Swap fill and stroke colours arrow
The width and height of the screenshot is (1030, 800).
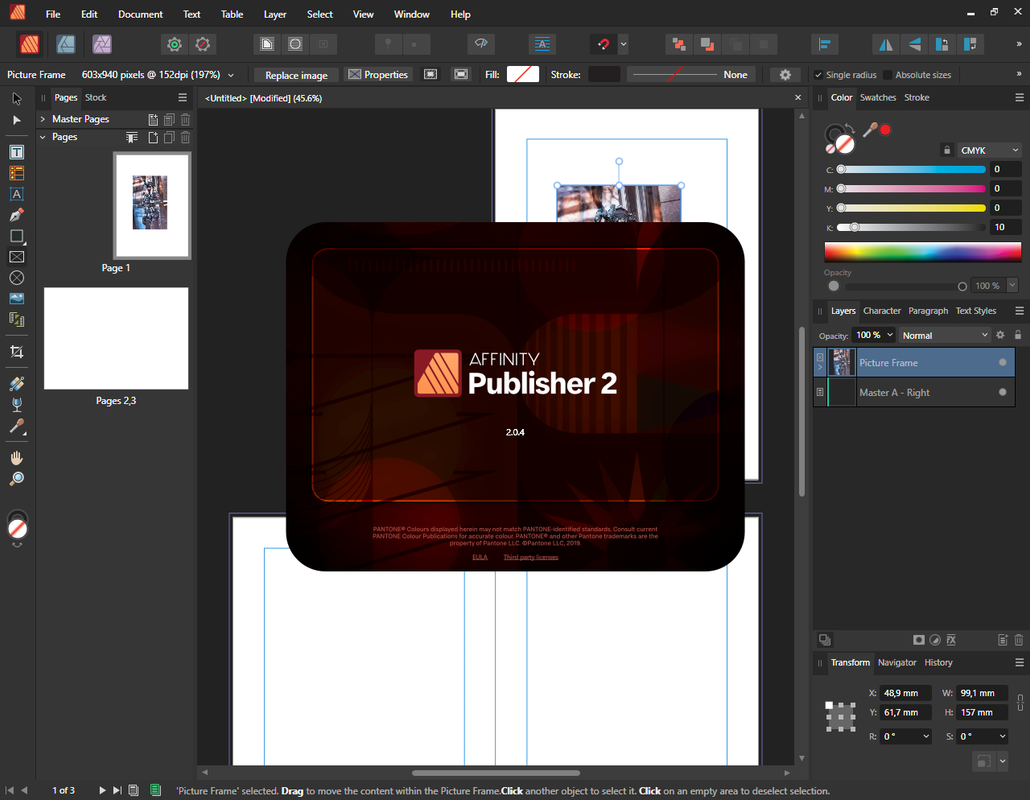(x=849, y=127)
